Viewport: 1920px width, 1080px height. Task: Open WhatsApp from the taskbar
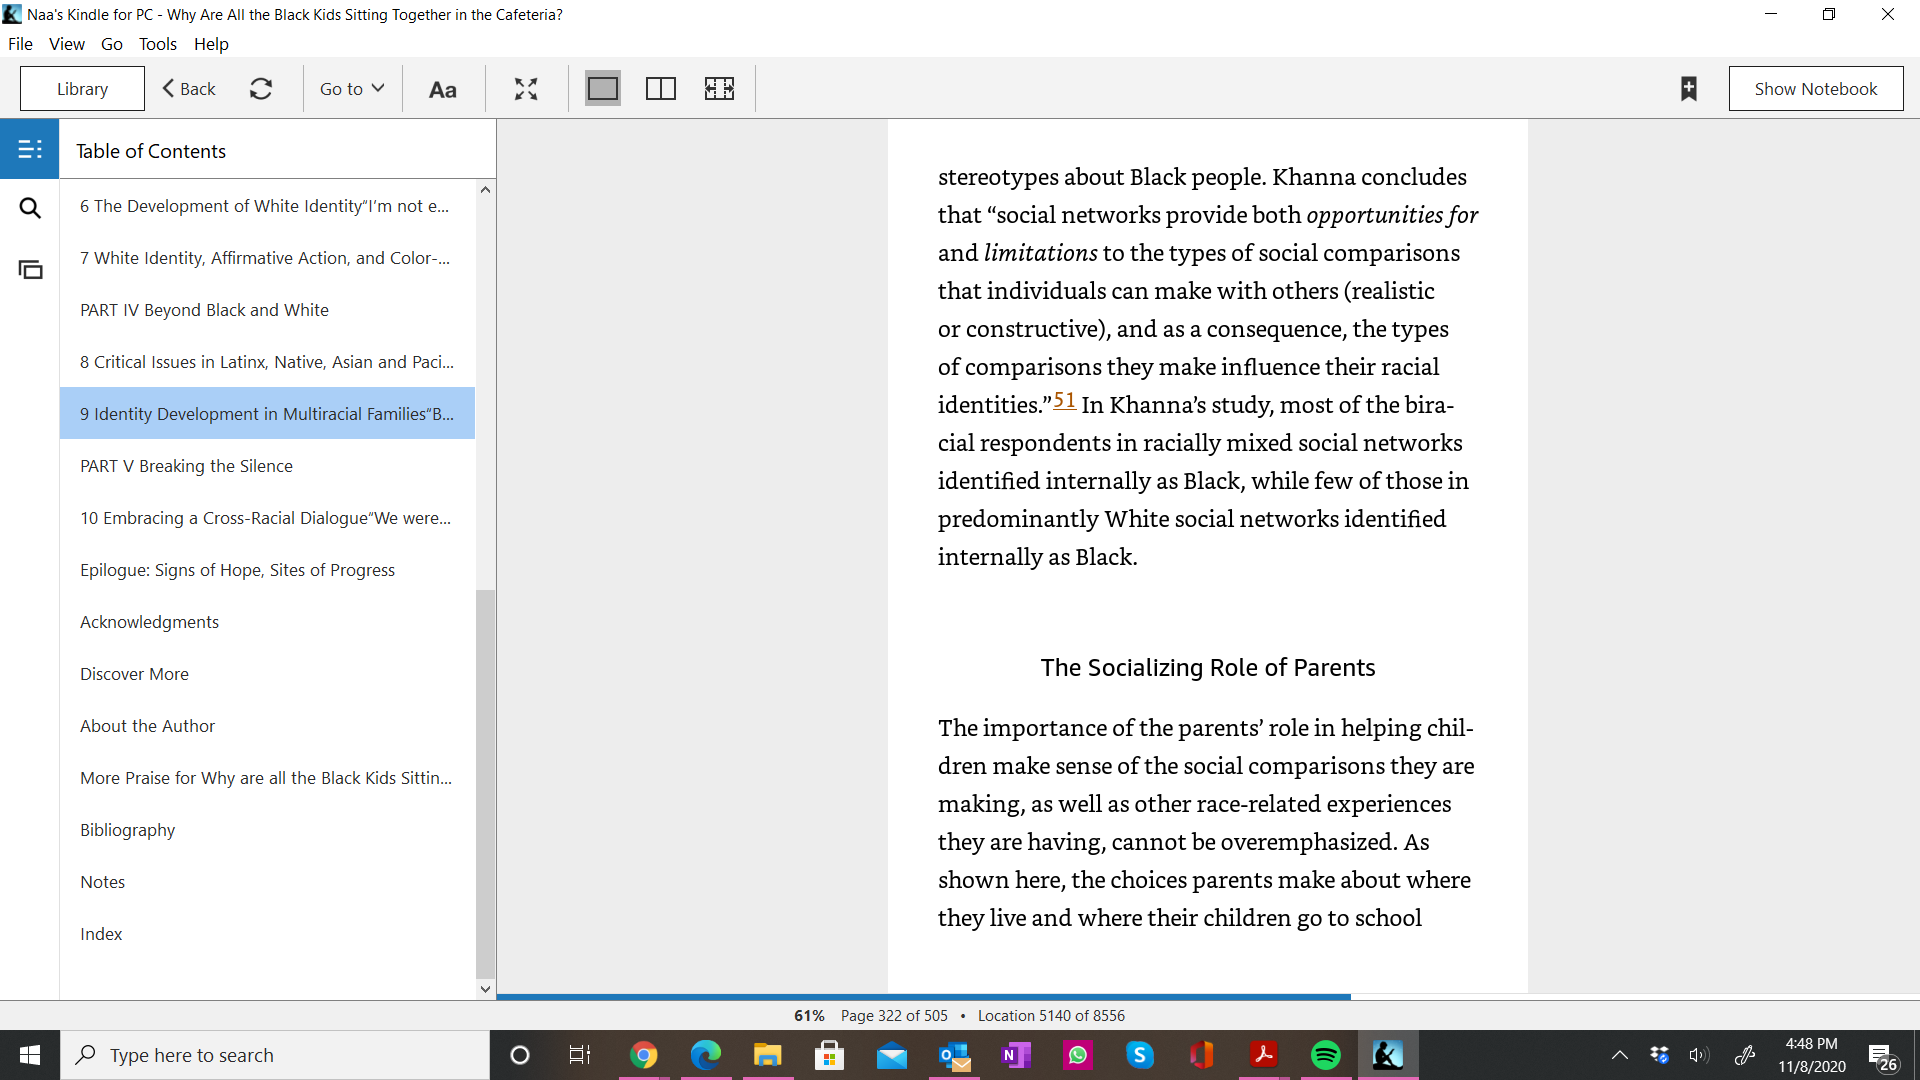[1078, 1055]
